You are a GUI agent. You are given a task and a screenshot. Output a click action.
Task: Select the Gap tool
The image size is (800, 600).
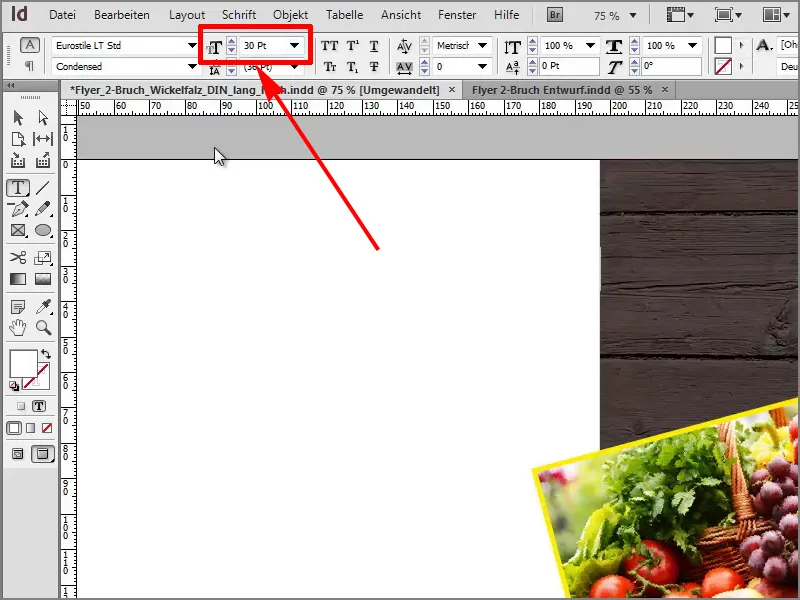(43, 139)
